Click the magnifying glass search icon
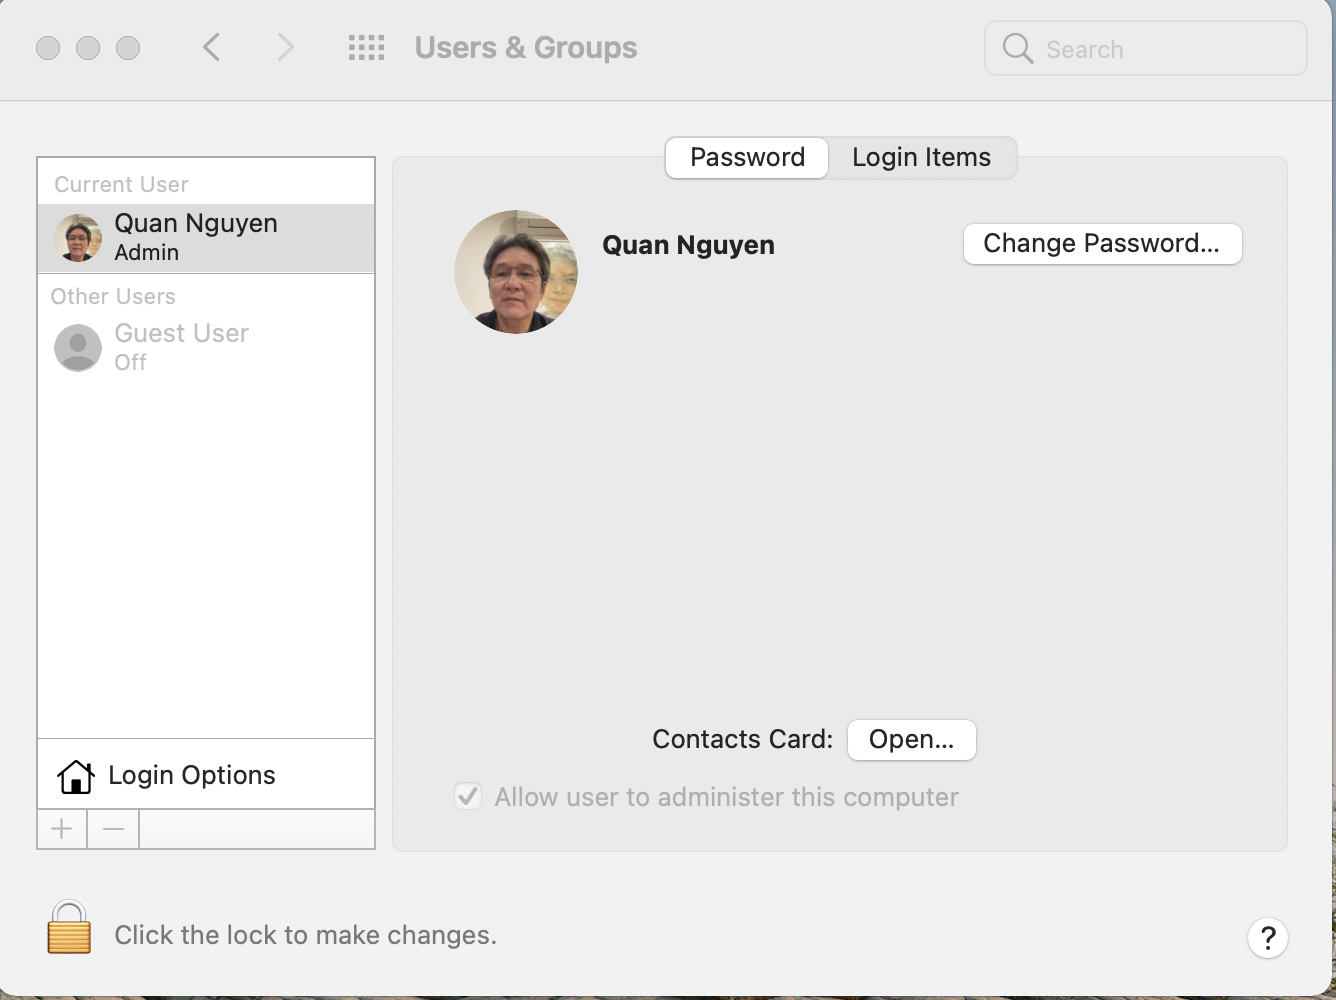 coord(1017,48)
